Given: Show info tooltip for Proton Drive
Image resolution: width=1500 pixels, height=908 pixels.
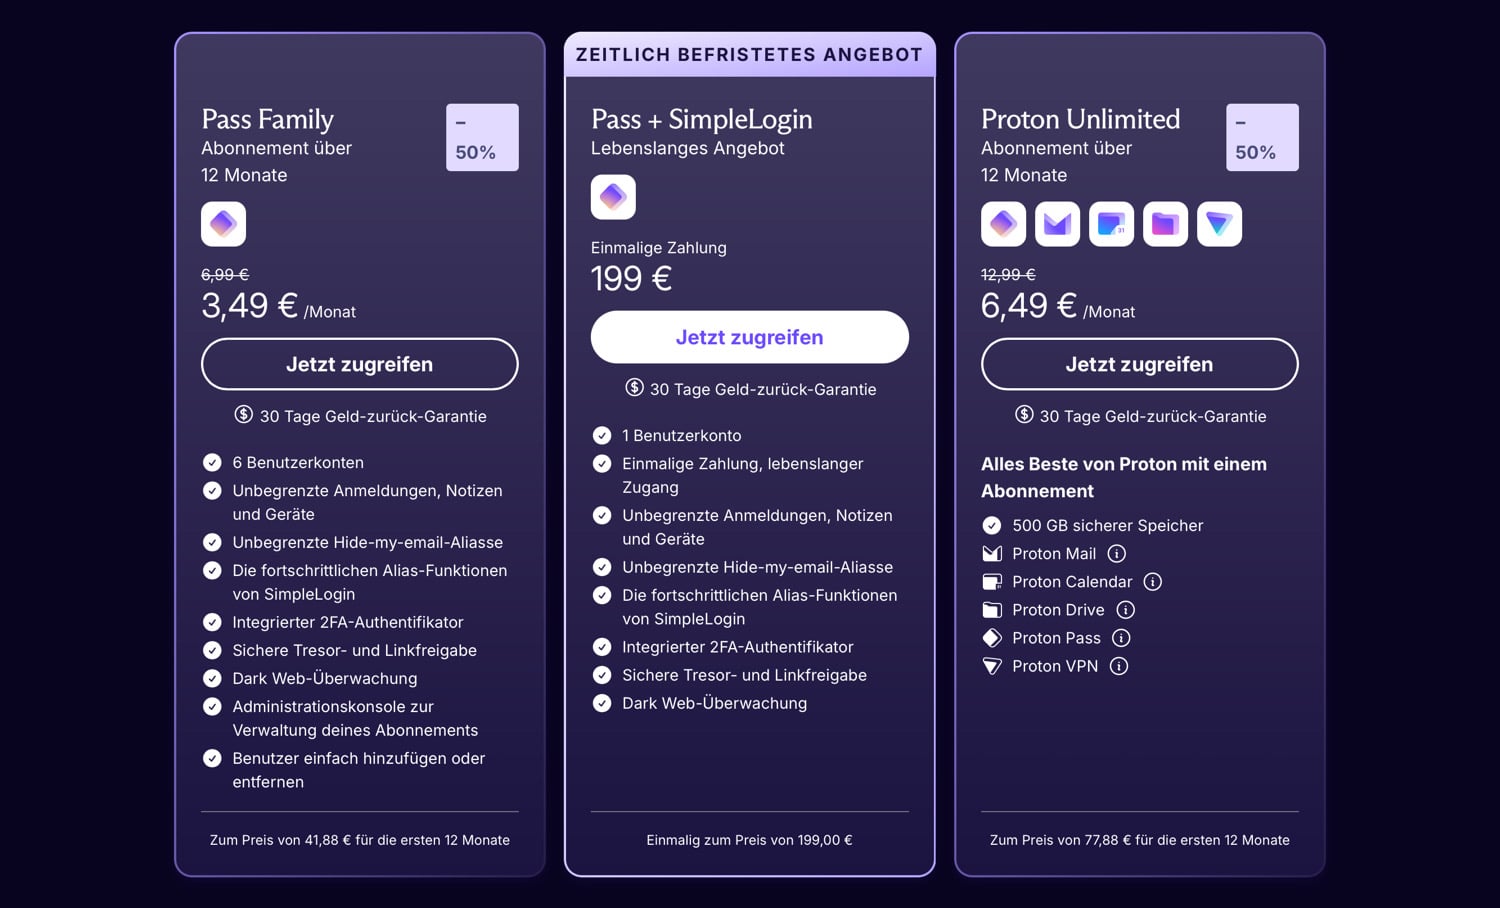Looking at the screenshot, I should [x=1125, y=610].
